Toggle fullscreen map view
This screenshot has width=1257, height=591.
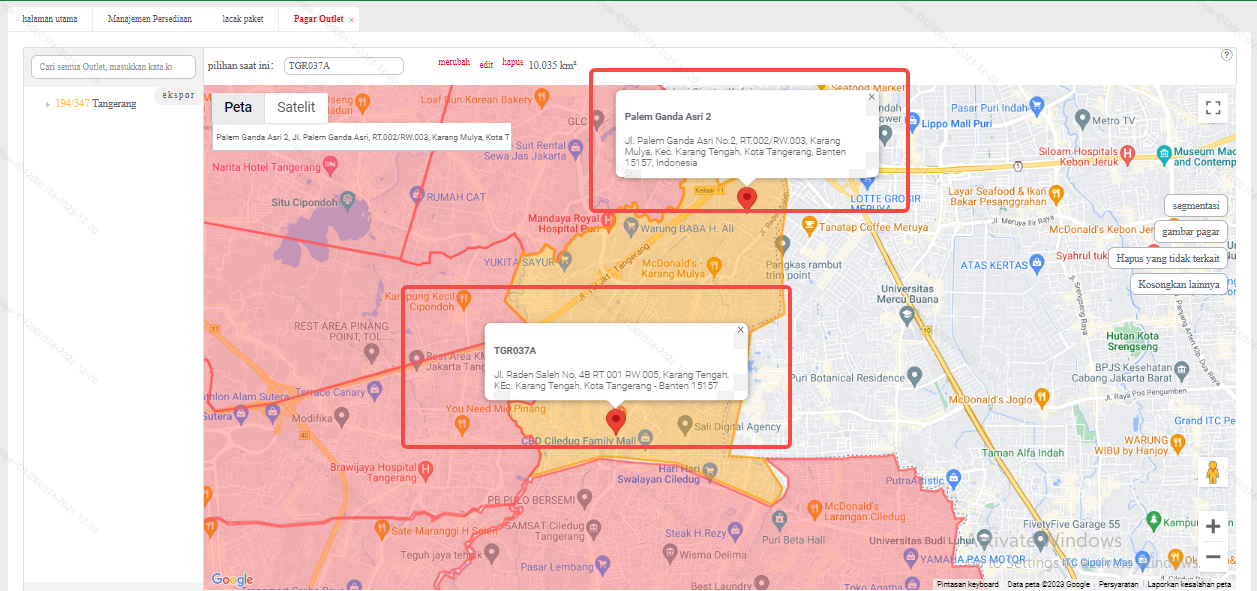pyautogui.click(x=1212, y=108)
